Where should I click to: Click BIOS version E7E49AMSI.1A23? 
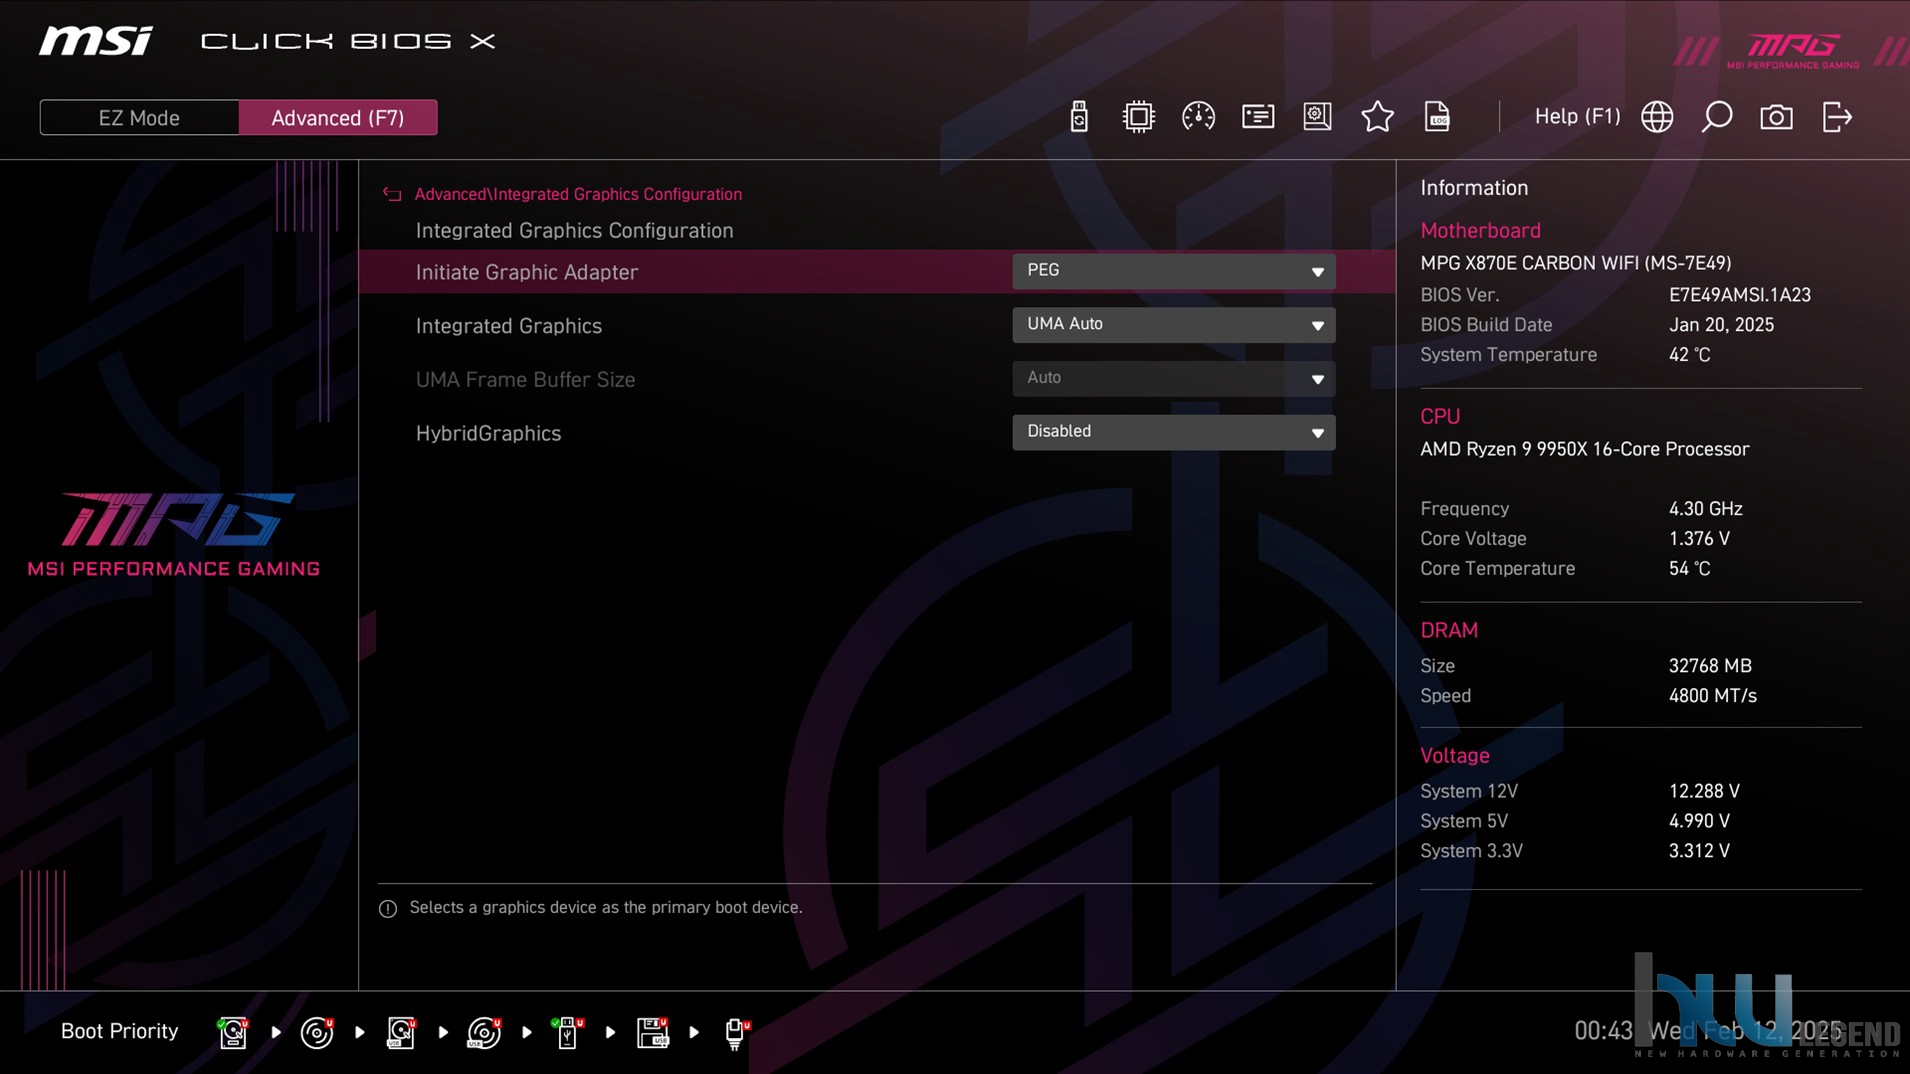tap(1739, 295)
